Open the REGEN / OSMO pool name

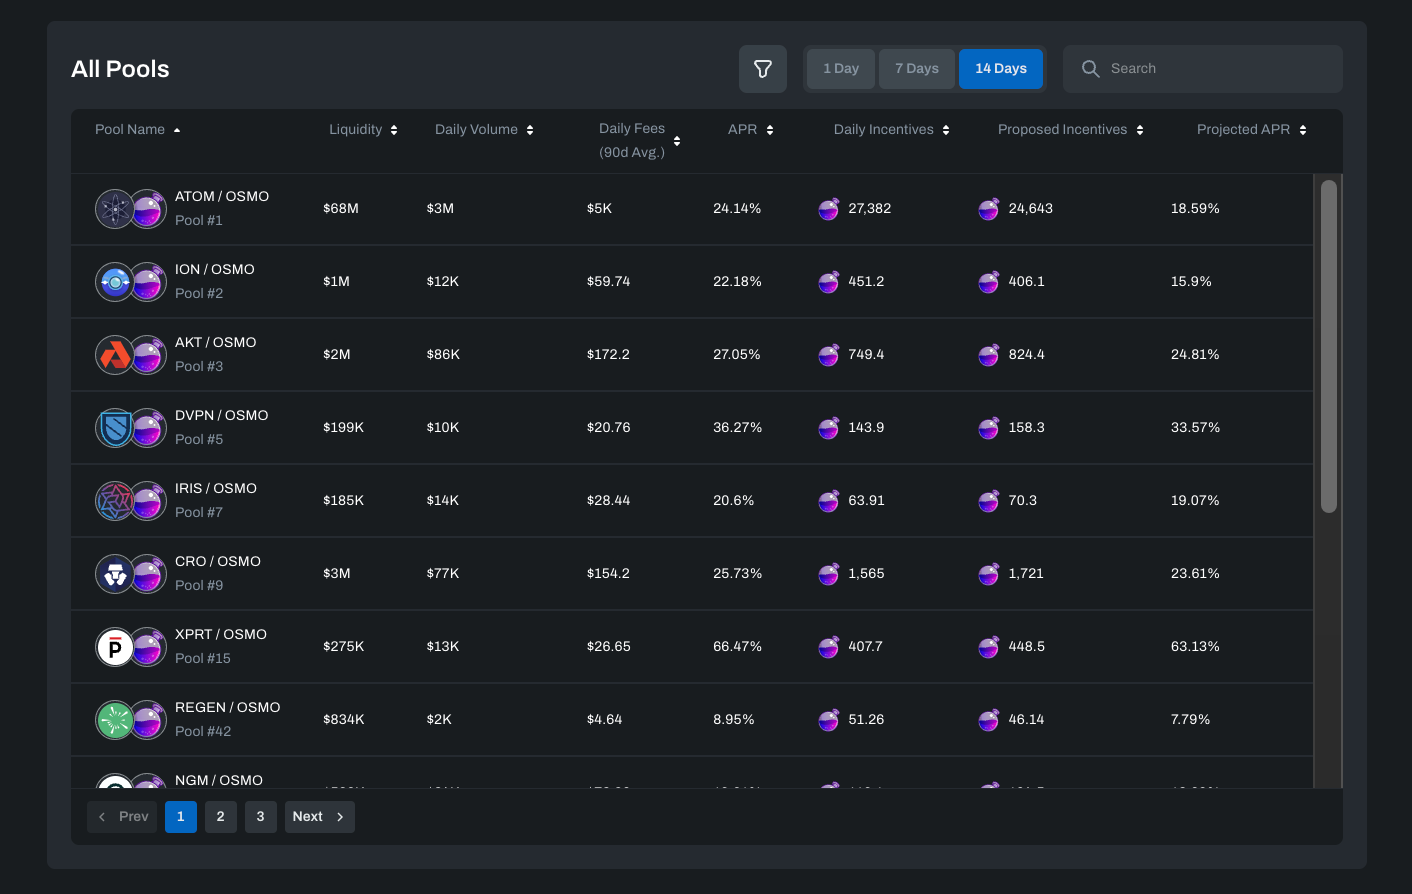click(228, 708)
